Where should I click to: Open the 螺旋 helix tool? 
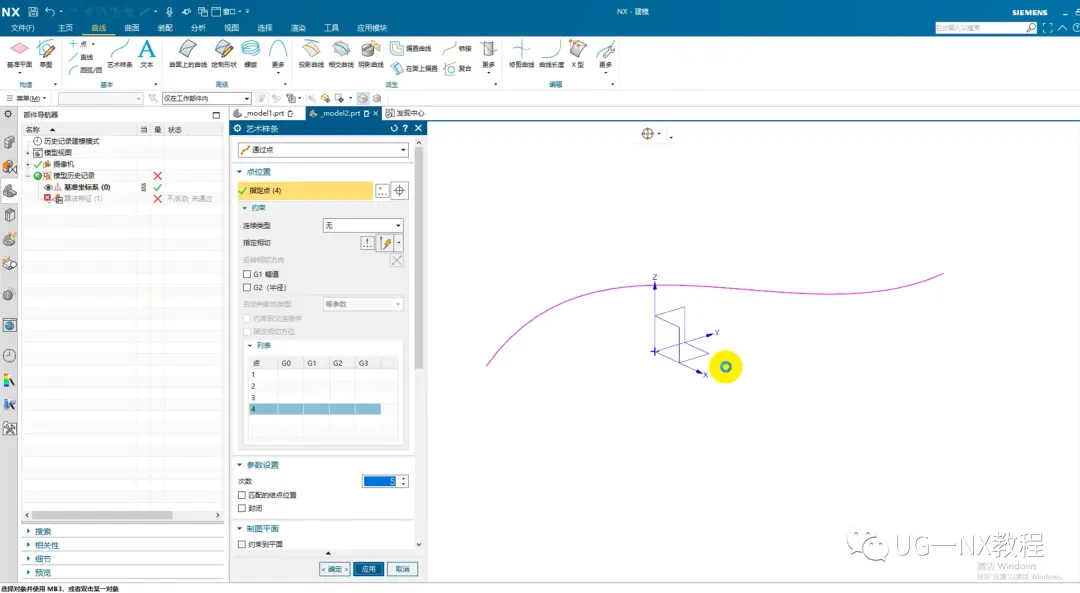pyautogui.click(x=251, y=54)
